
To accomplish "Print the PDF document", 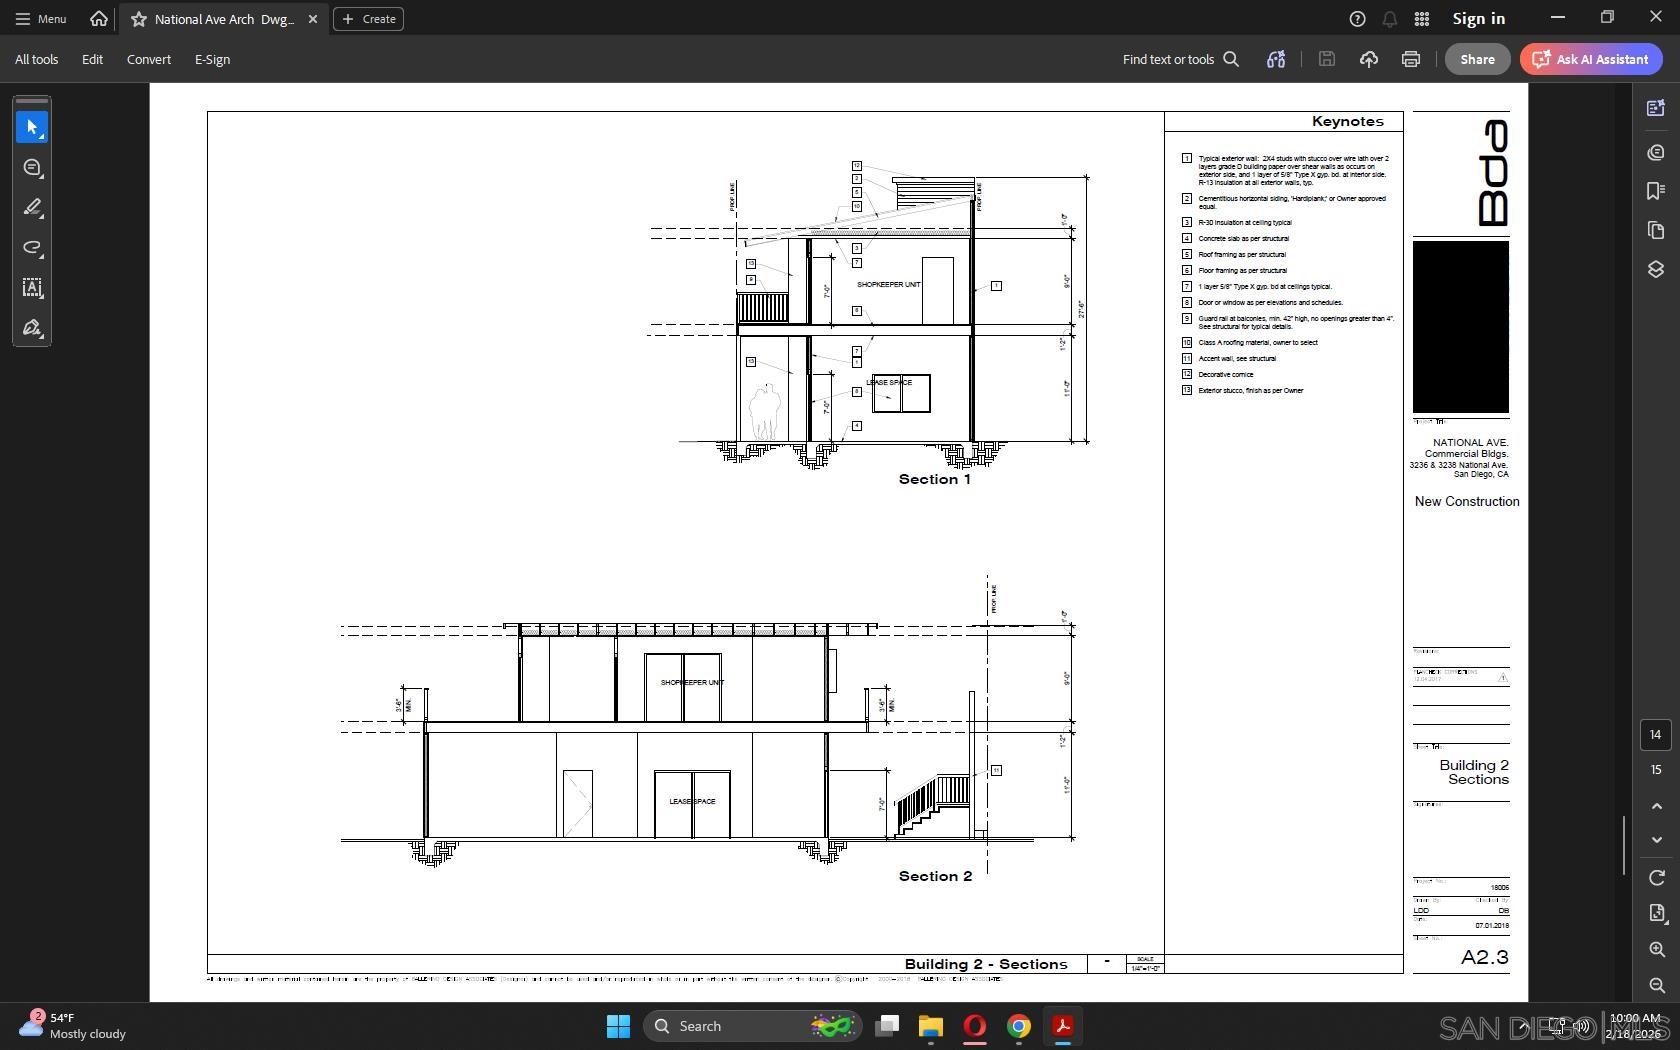I will (x=1410, y=59).
